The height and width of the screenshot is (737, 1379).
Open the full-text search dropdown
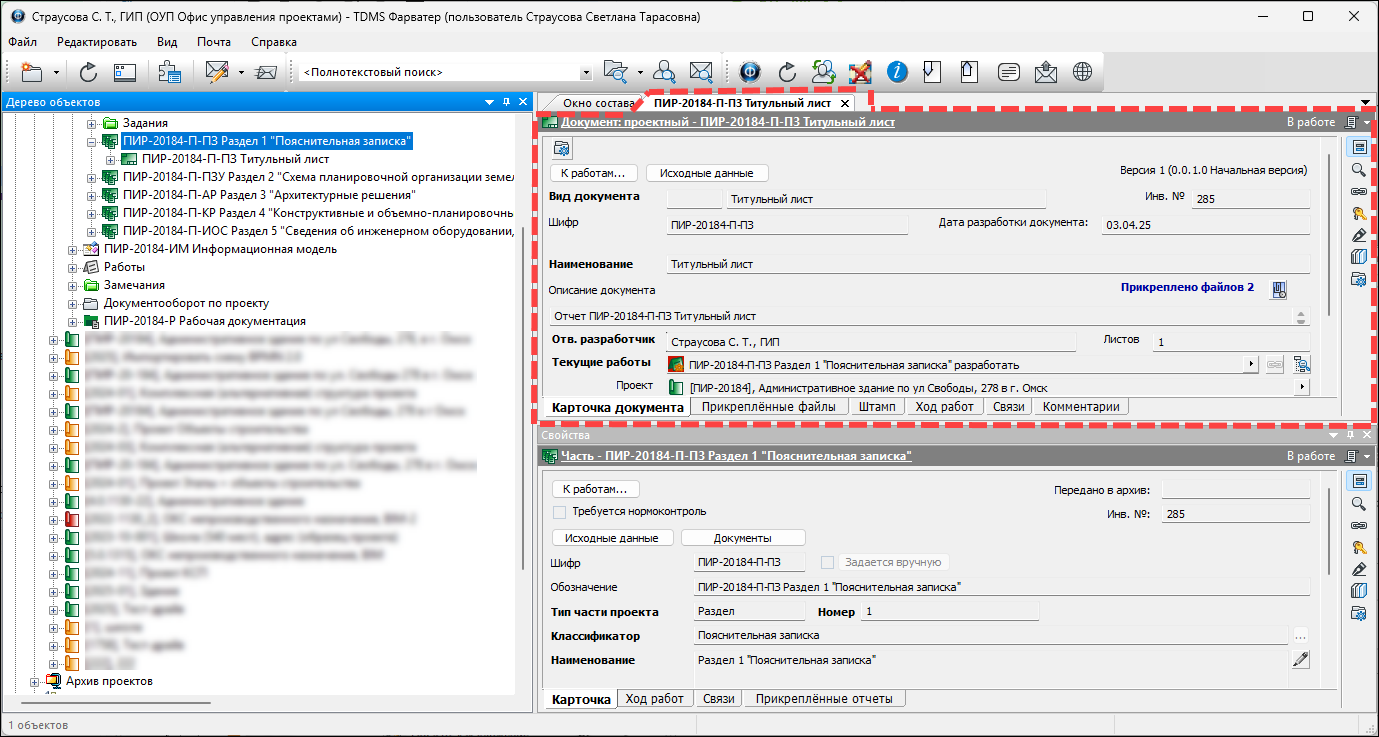pos(586,73)
